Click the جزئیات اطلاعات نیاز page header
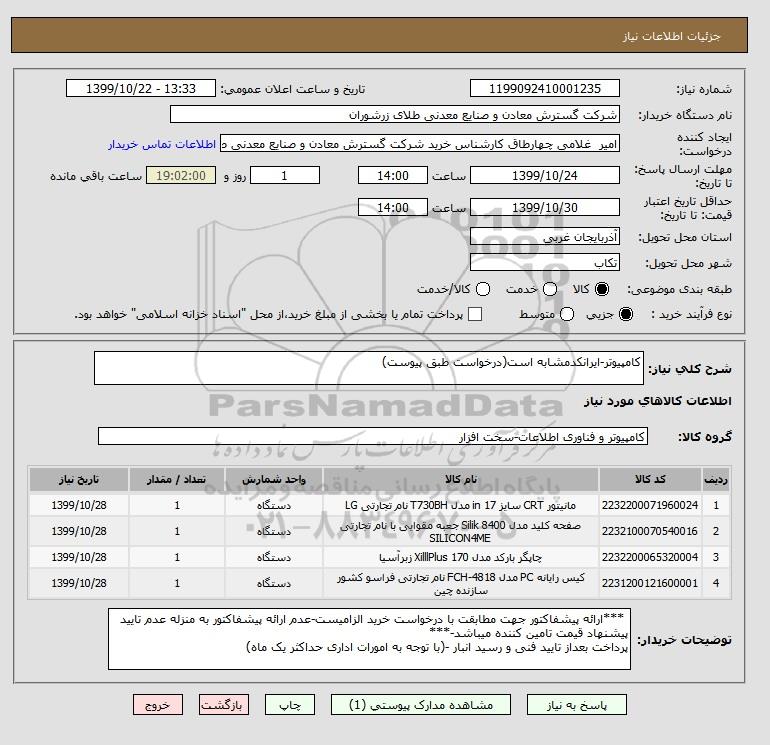Screen dimensions: 770x745 (671, 36)
